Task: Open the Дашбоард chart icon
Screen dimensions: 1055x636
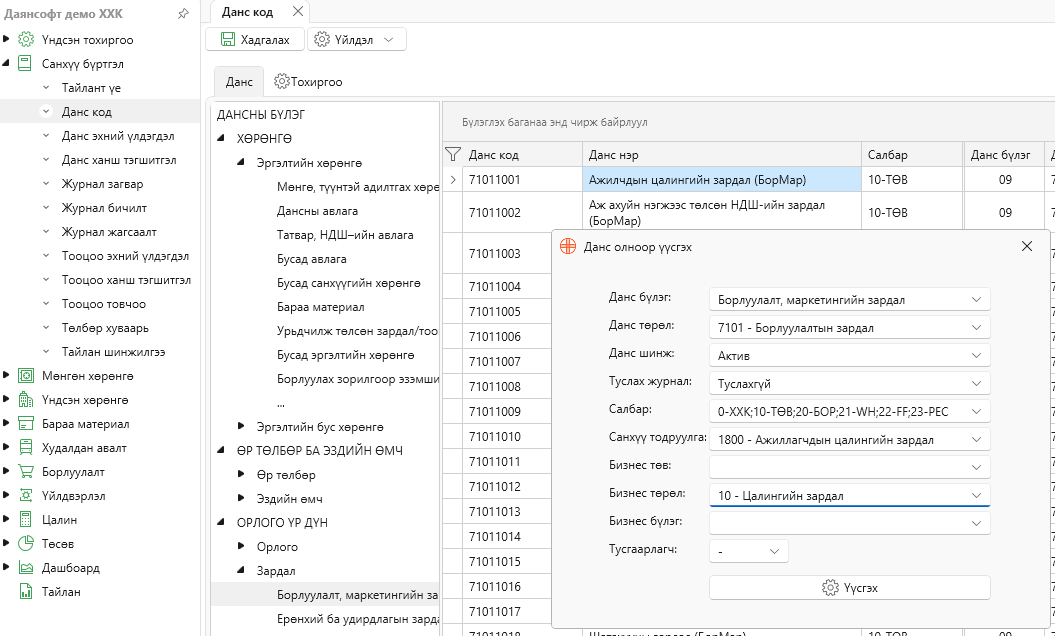Action: pyautogui.click(x=26, y=567)
